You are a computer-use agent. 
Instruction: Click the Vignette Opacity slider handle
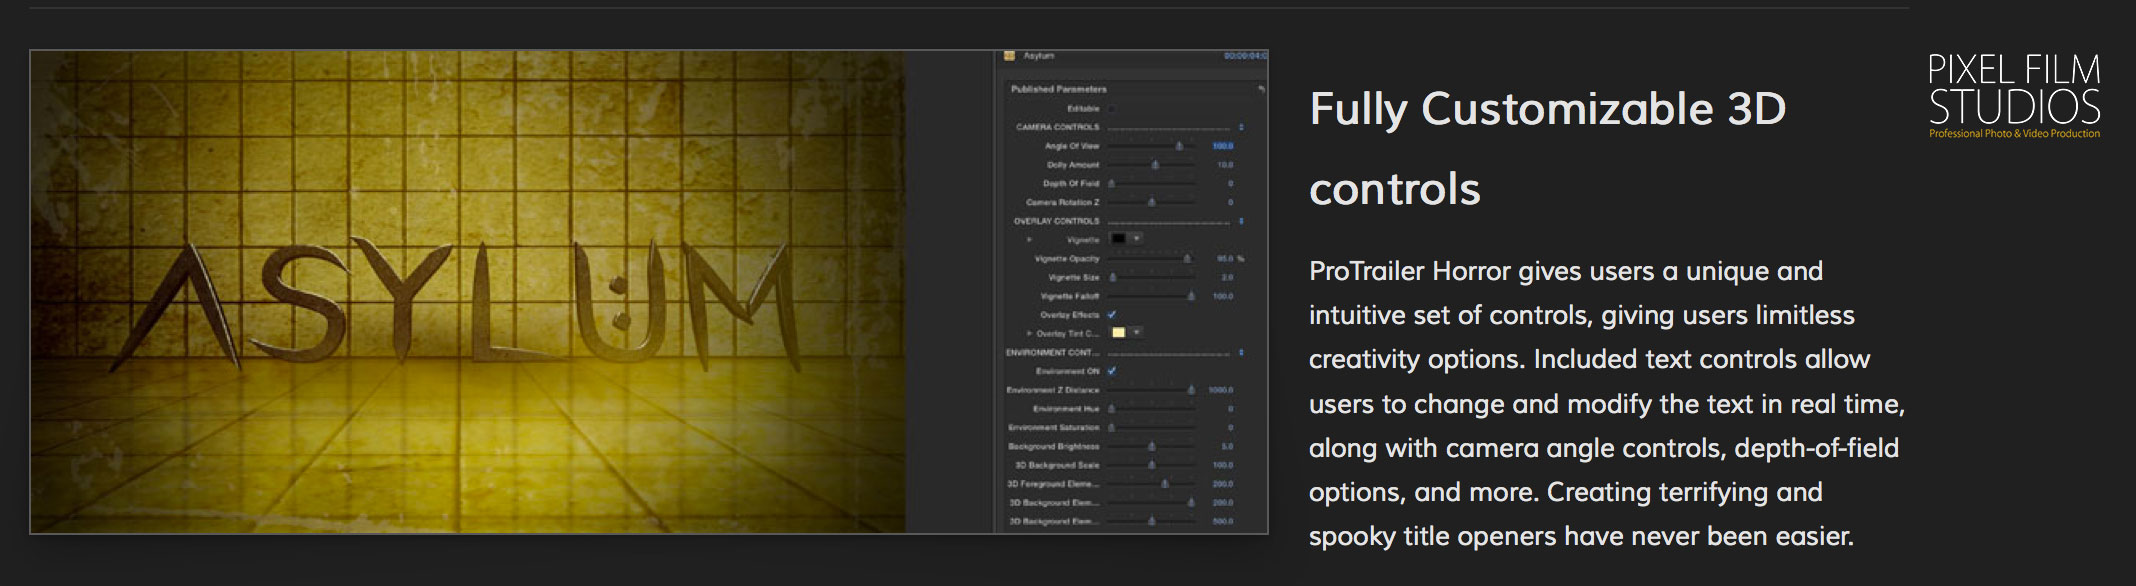tap(1187, 258)
